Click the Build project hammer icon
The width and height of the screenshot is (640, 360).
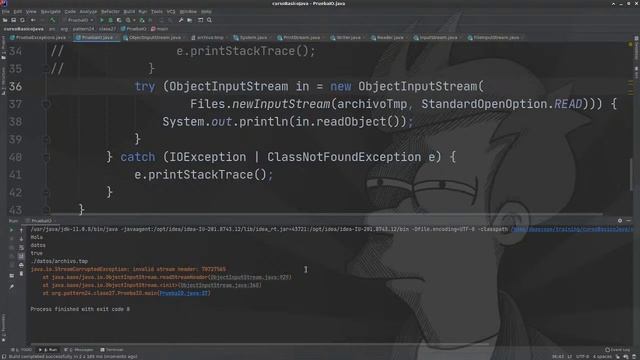(x=53, y=20)
